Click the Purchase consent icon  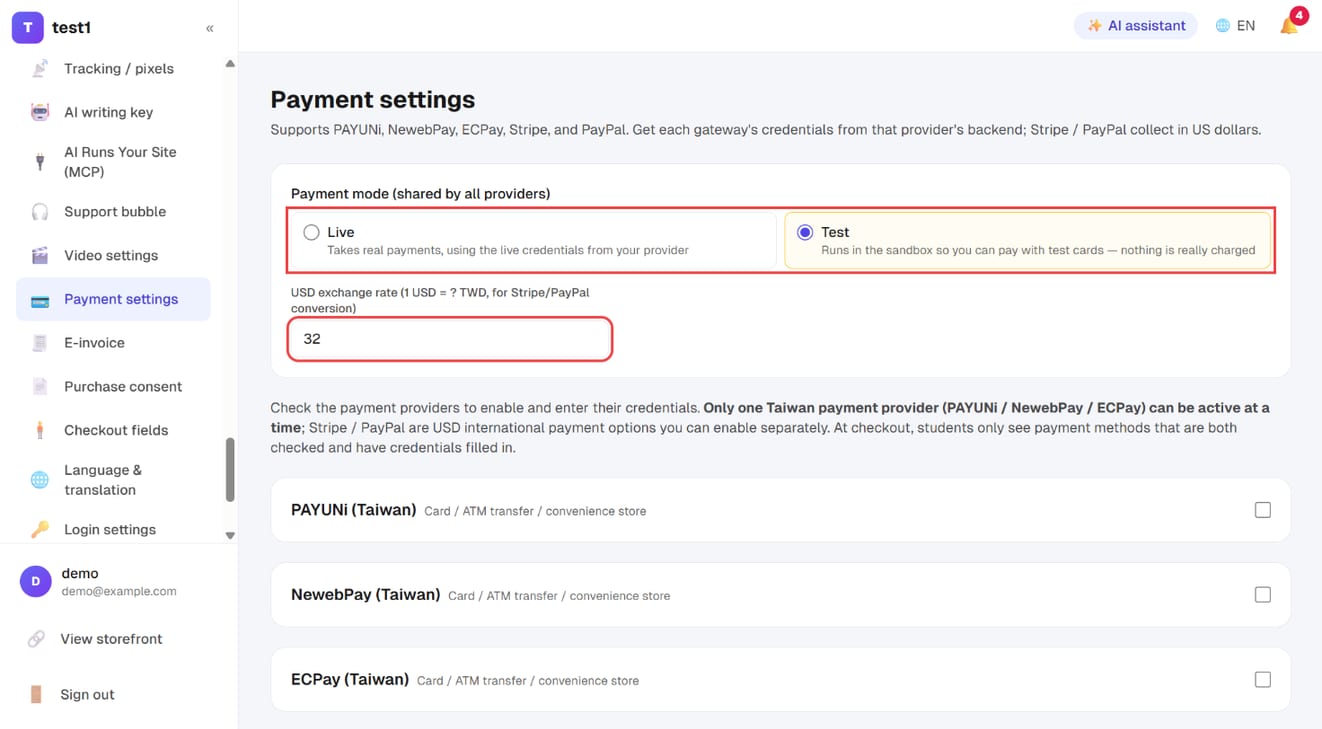tap(40, 387)
